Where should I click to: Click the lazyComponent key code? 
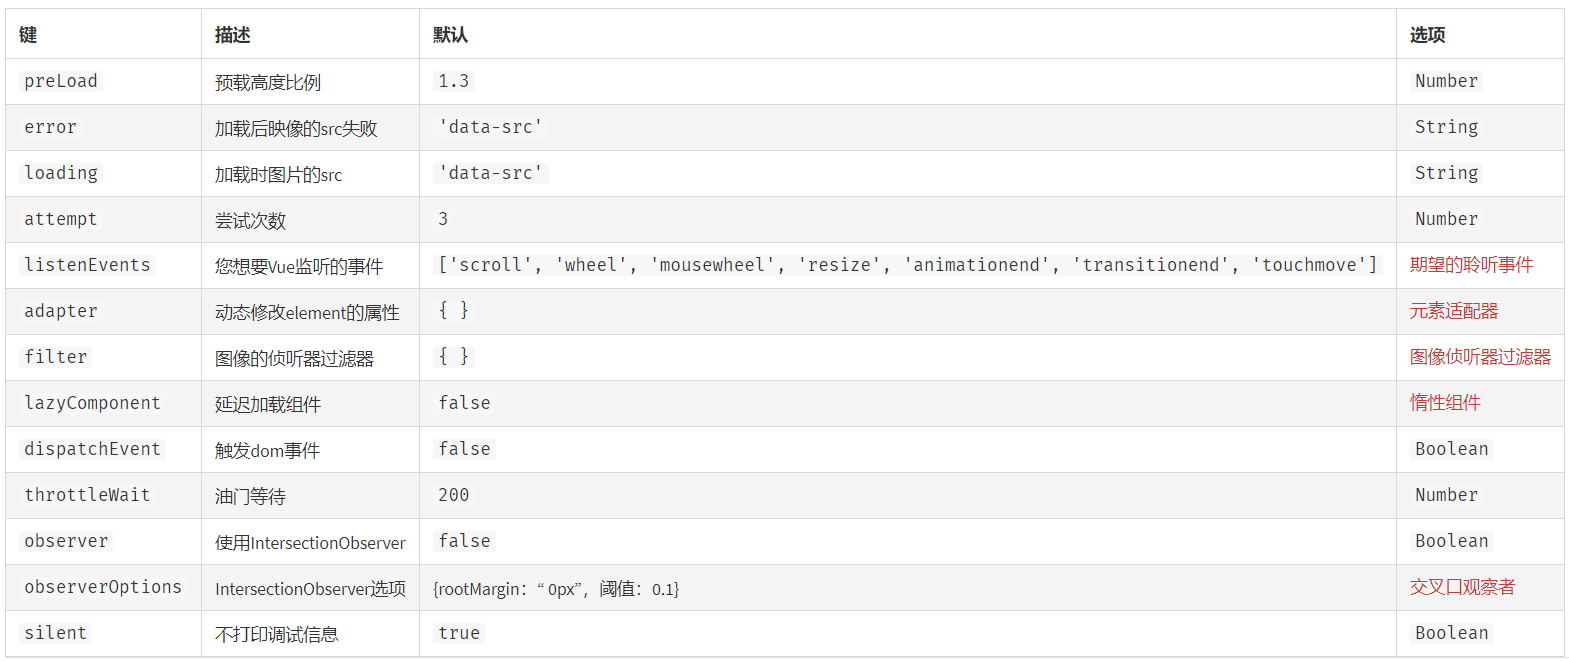92,403
